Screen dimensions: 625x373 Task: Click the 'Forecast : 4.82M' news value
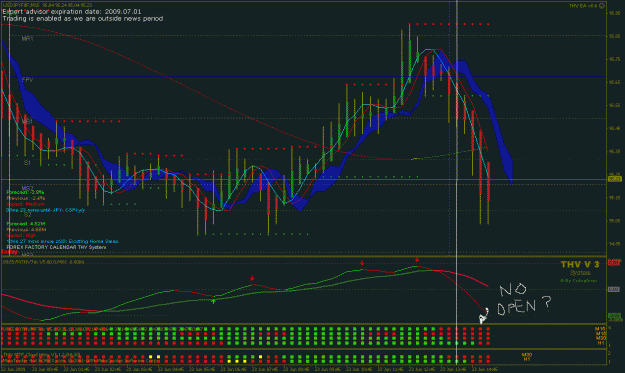click(26, 224)
